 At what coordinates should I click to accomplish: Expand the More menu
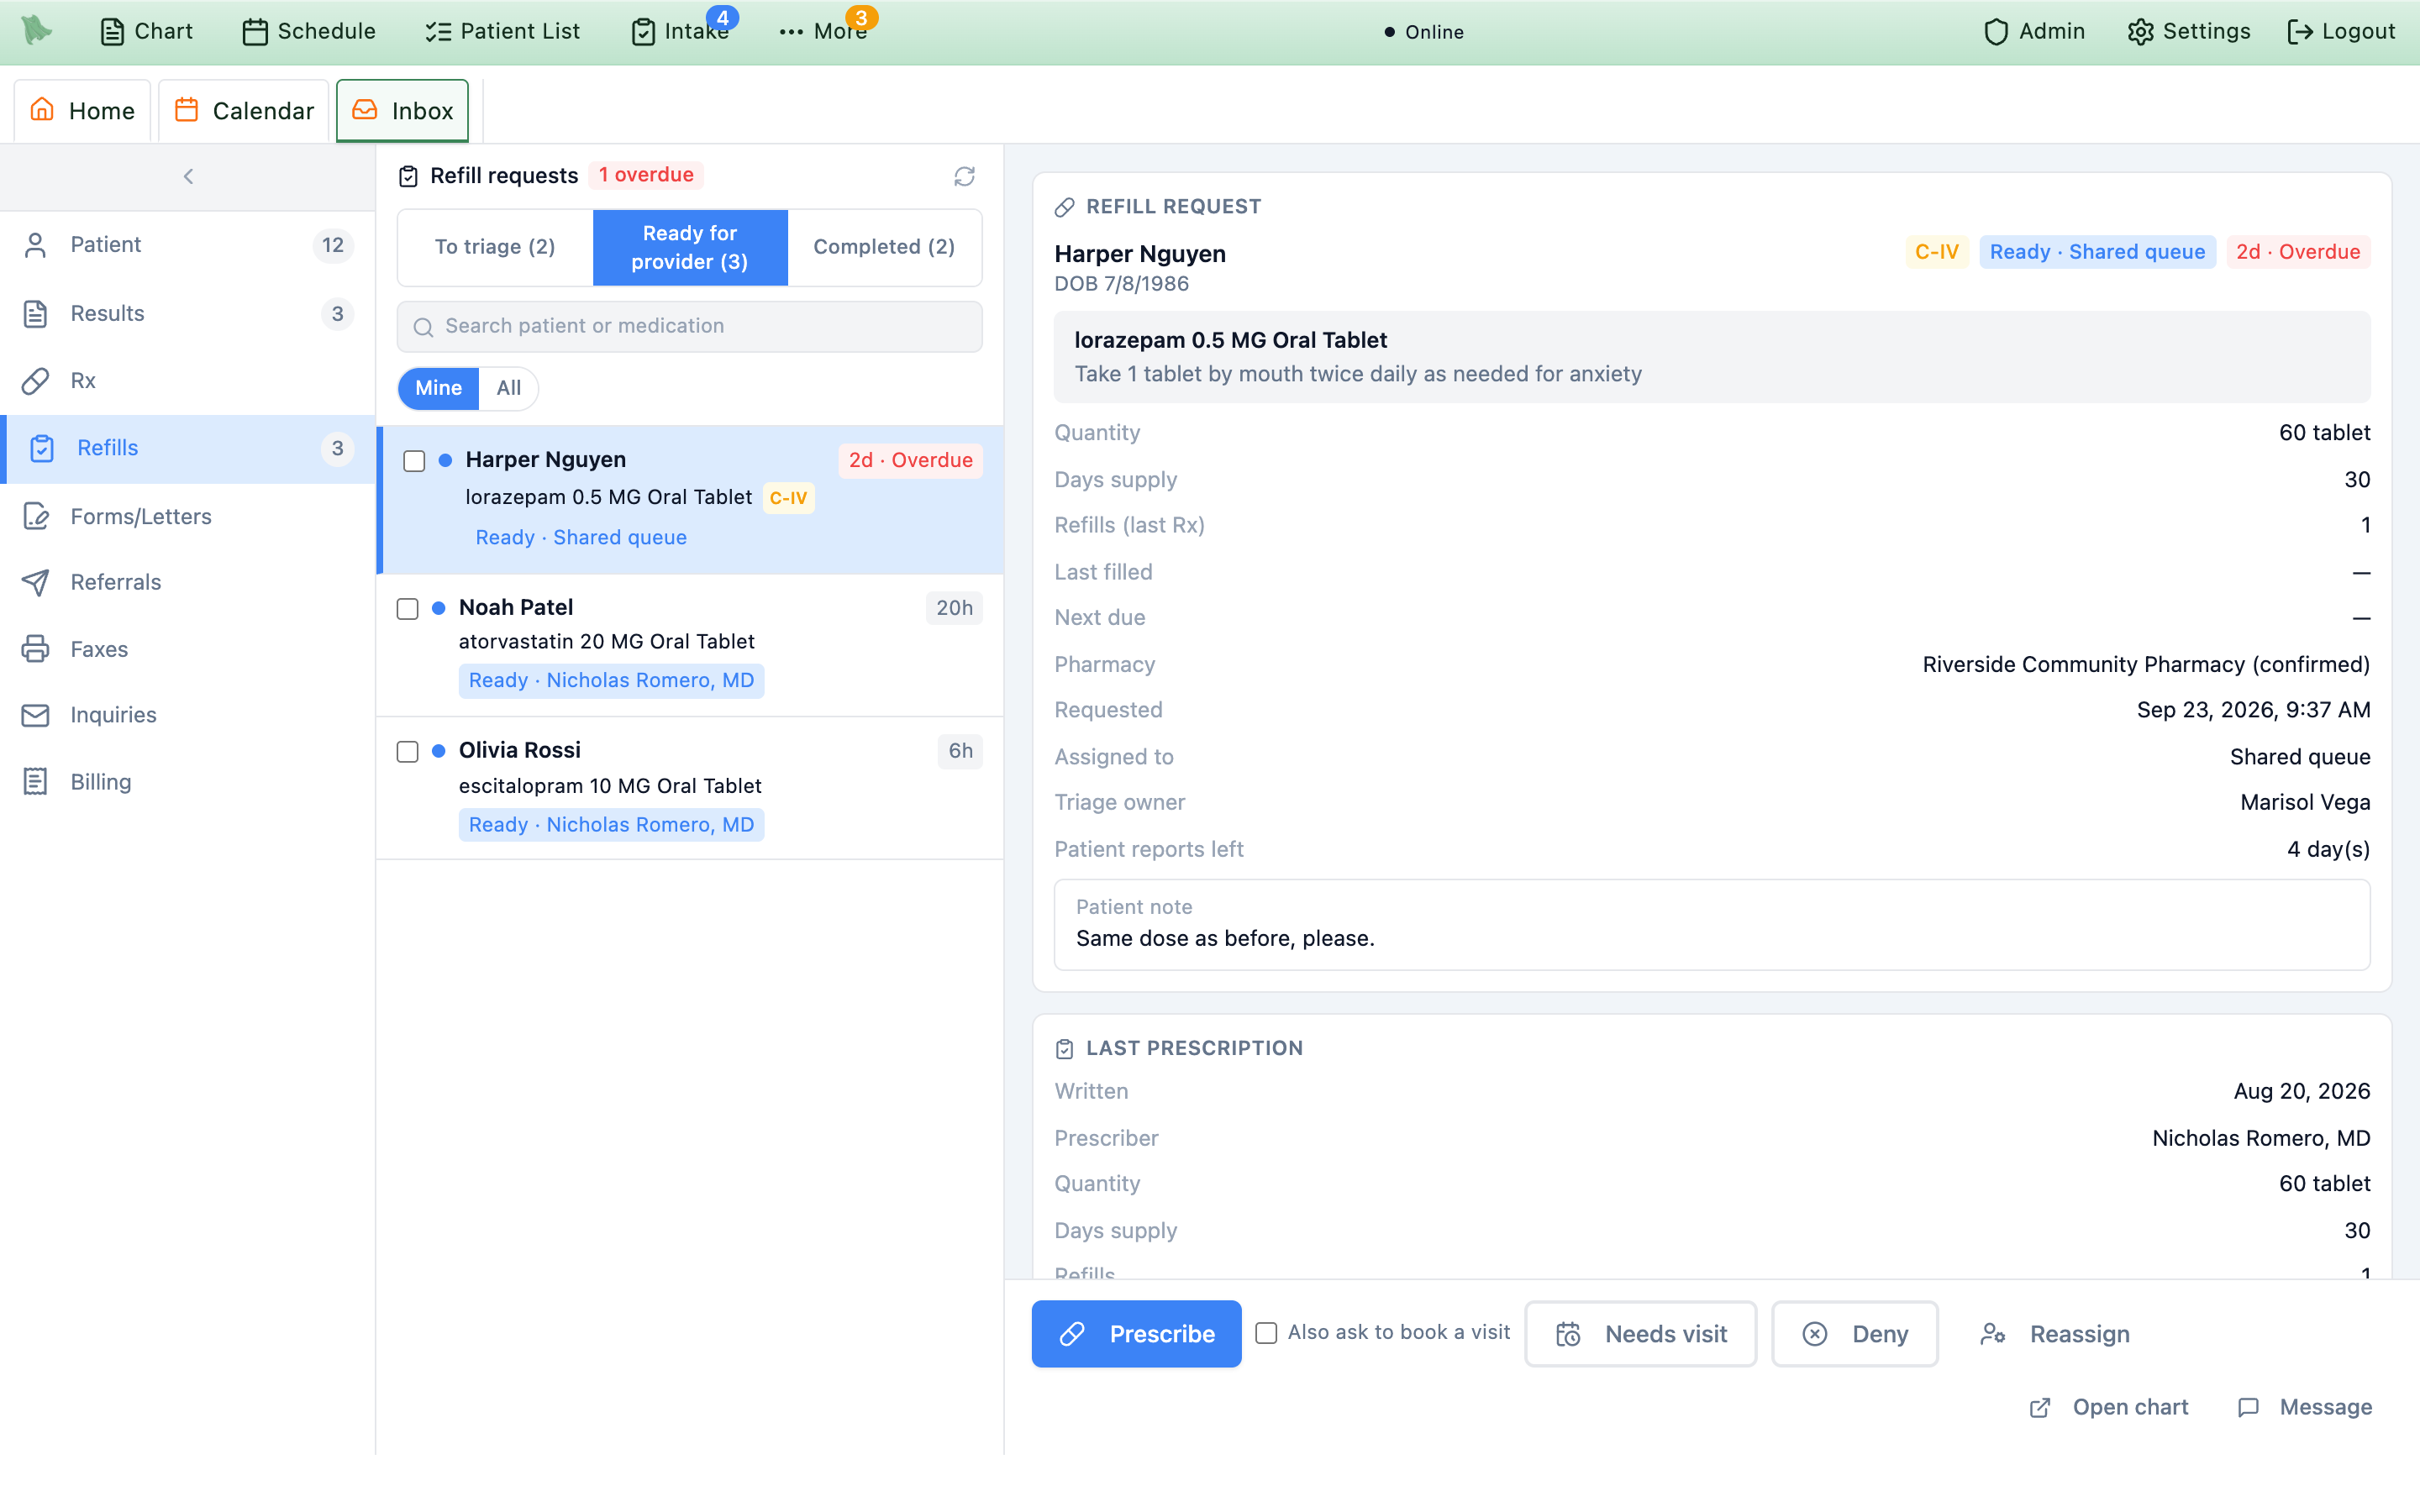tap(824, 31)
